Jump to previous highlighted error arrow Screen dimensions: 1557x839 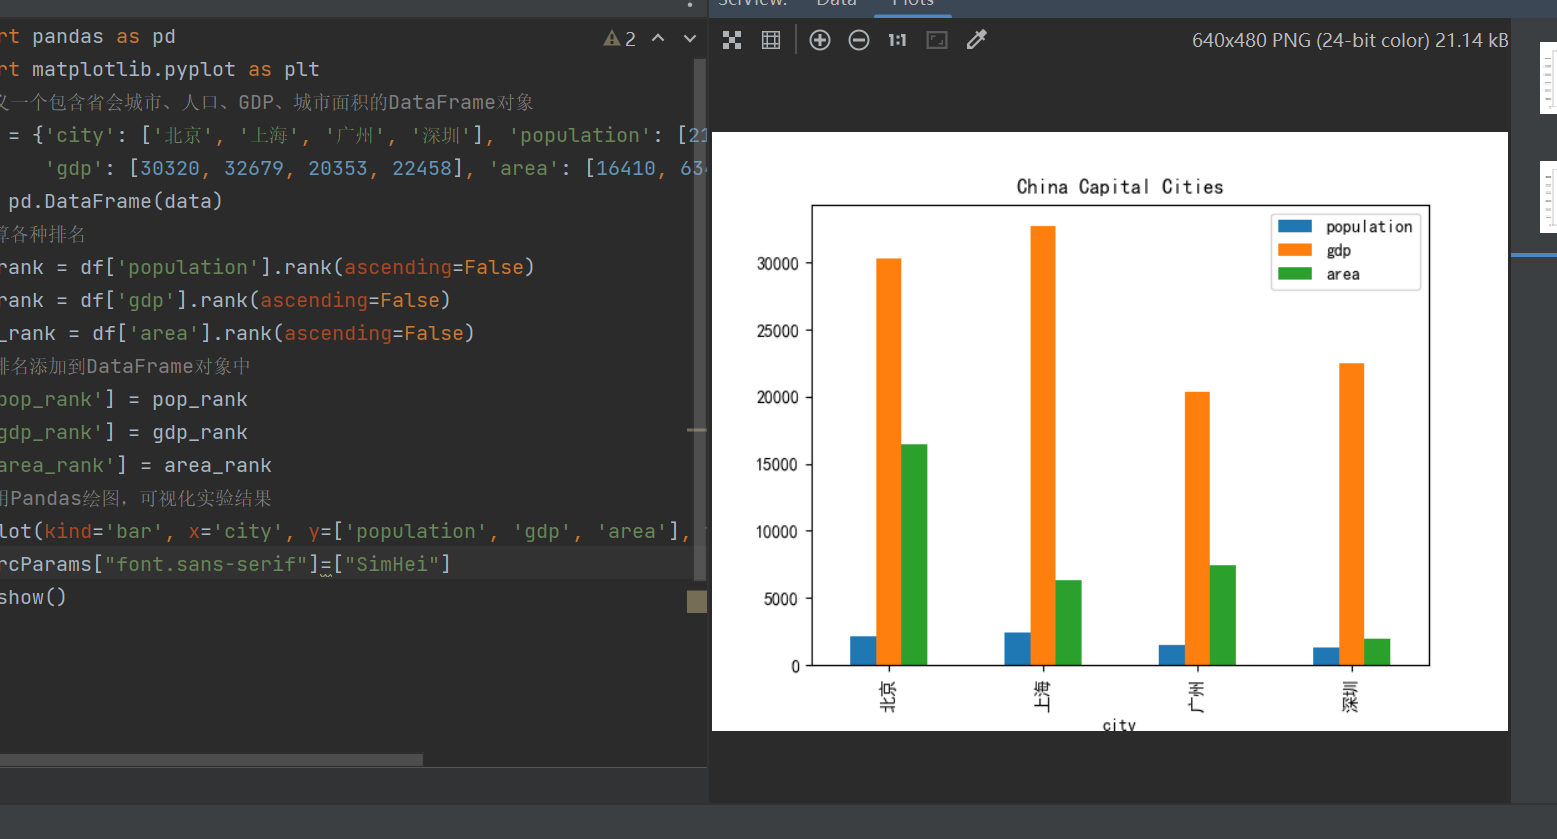click(658, 39)
